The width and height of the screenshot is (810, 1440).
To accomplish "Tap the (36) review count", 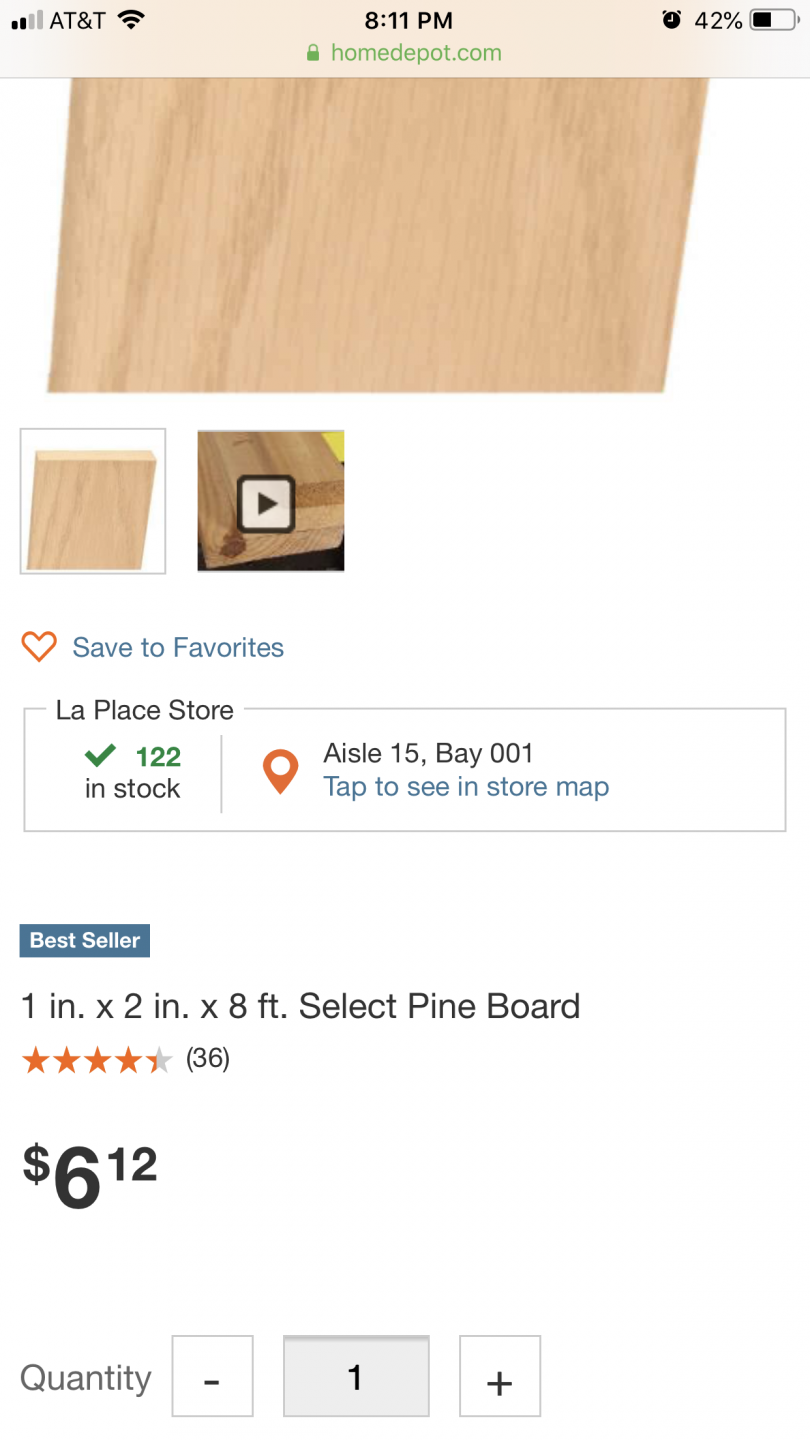I will [208, 1059].
